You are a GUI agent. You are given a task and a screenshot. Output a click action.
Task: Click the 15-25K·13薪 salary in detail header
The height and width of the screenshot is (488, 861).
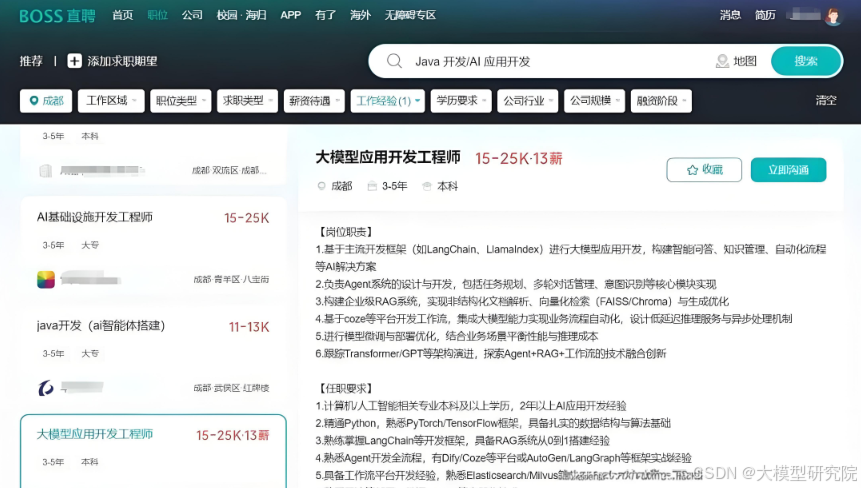[519, 159]
